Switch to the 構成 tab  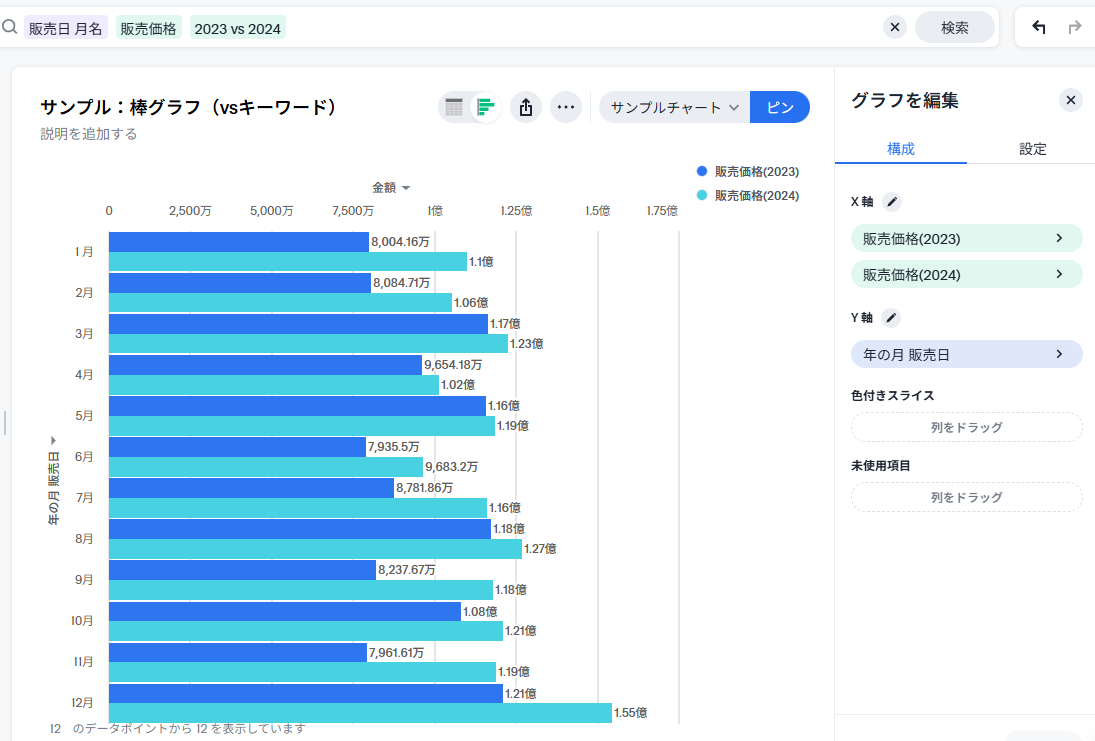[x=901, y=149]
